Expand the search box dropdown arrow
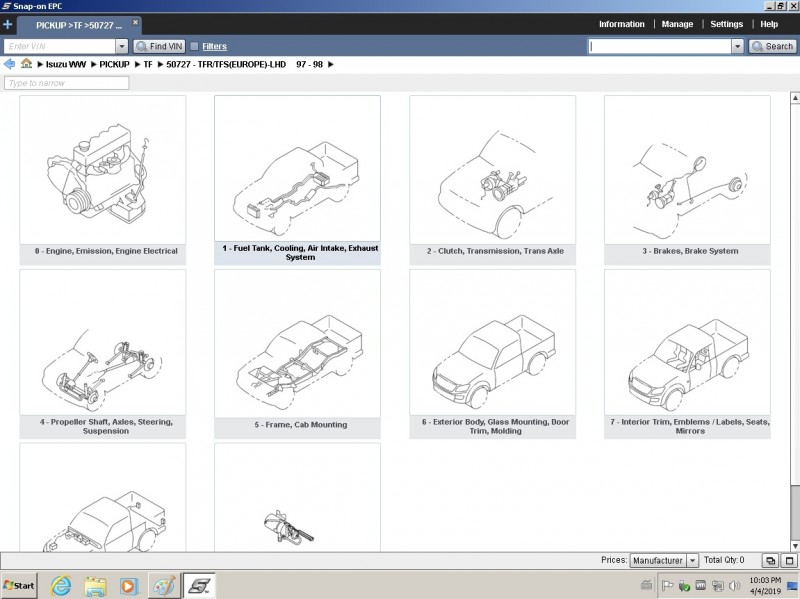 point(738,46)
